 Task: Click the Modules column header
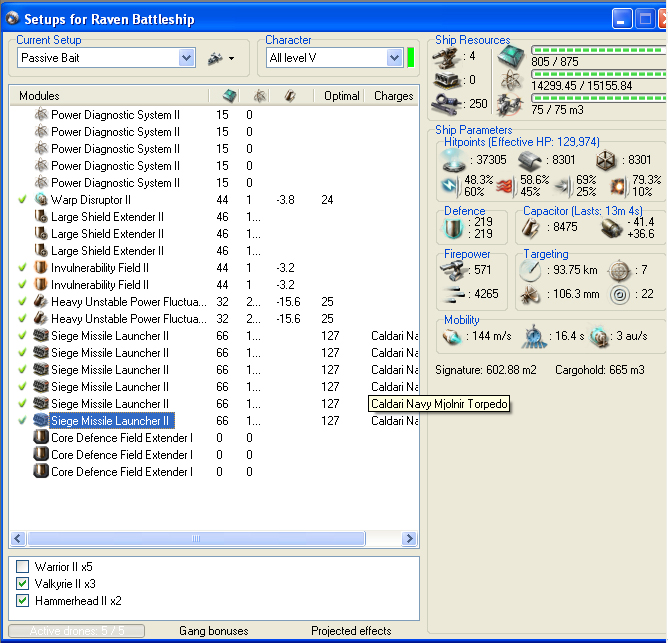[x=109, y=96]
